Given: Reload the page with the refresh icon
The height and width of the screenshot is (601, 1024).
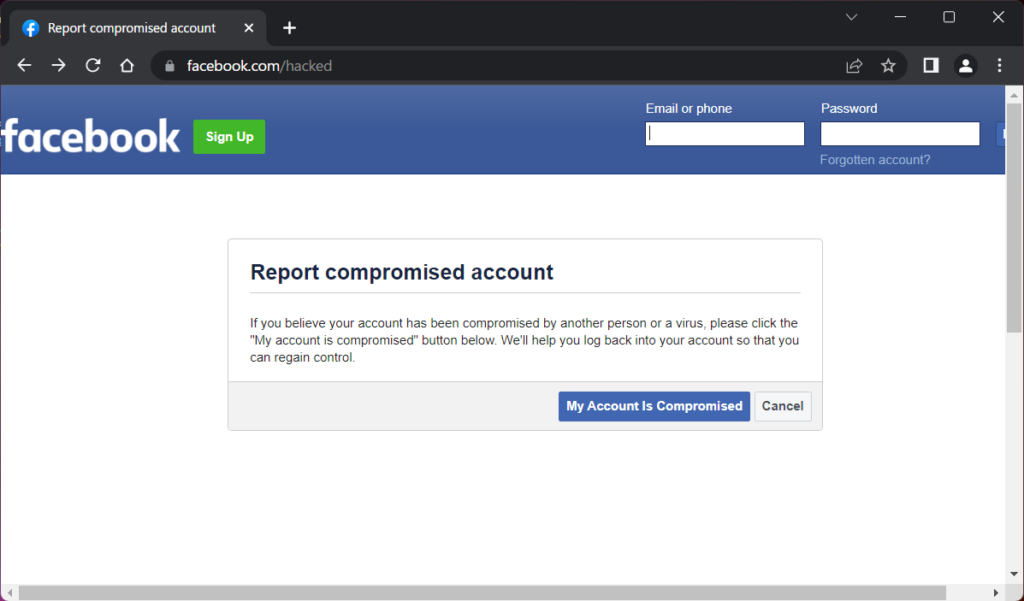Looking at the screenshot, I should pos(93,65).
